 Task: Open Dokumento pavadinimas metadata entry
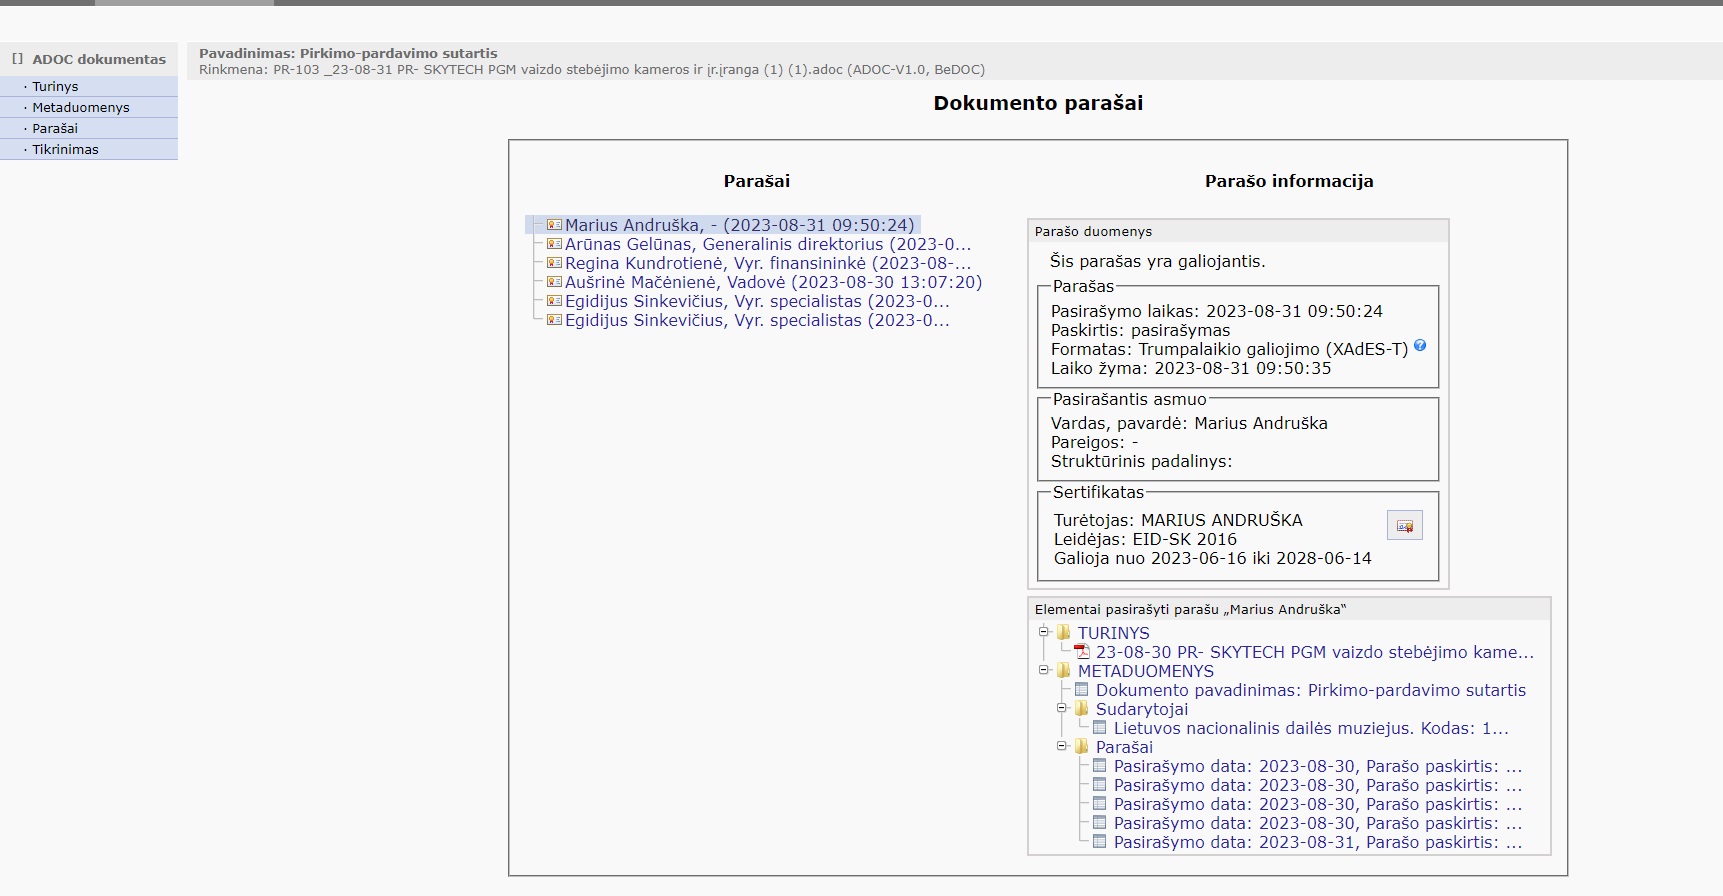click(x=1310, y=690)
